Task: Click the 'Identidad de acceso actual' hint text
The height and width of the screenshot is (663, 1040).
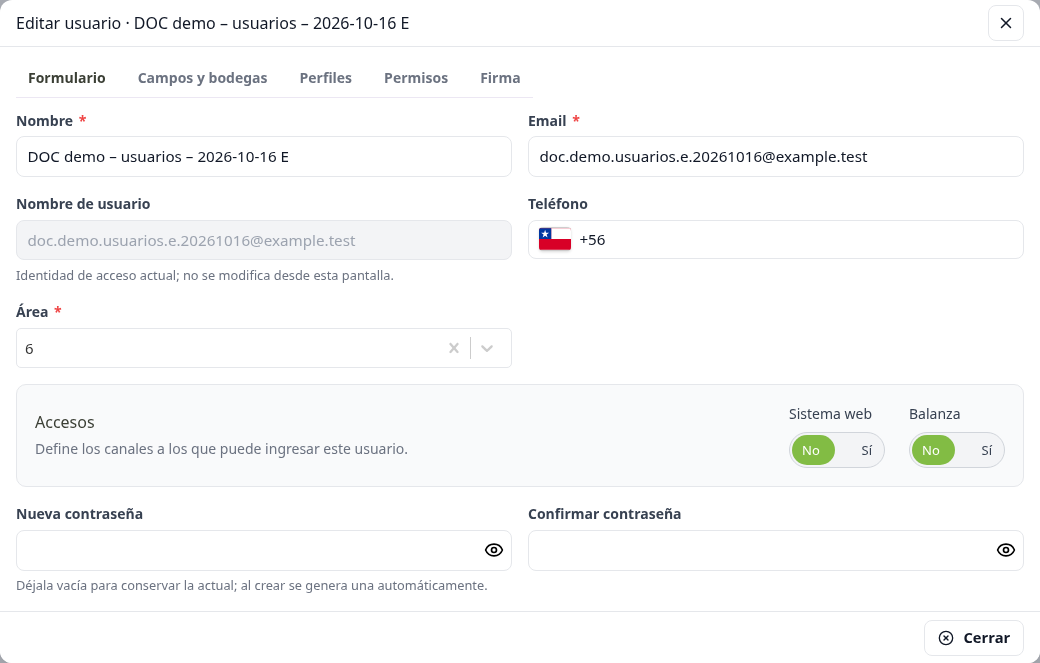Action: [205, 275]
